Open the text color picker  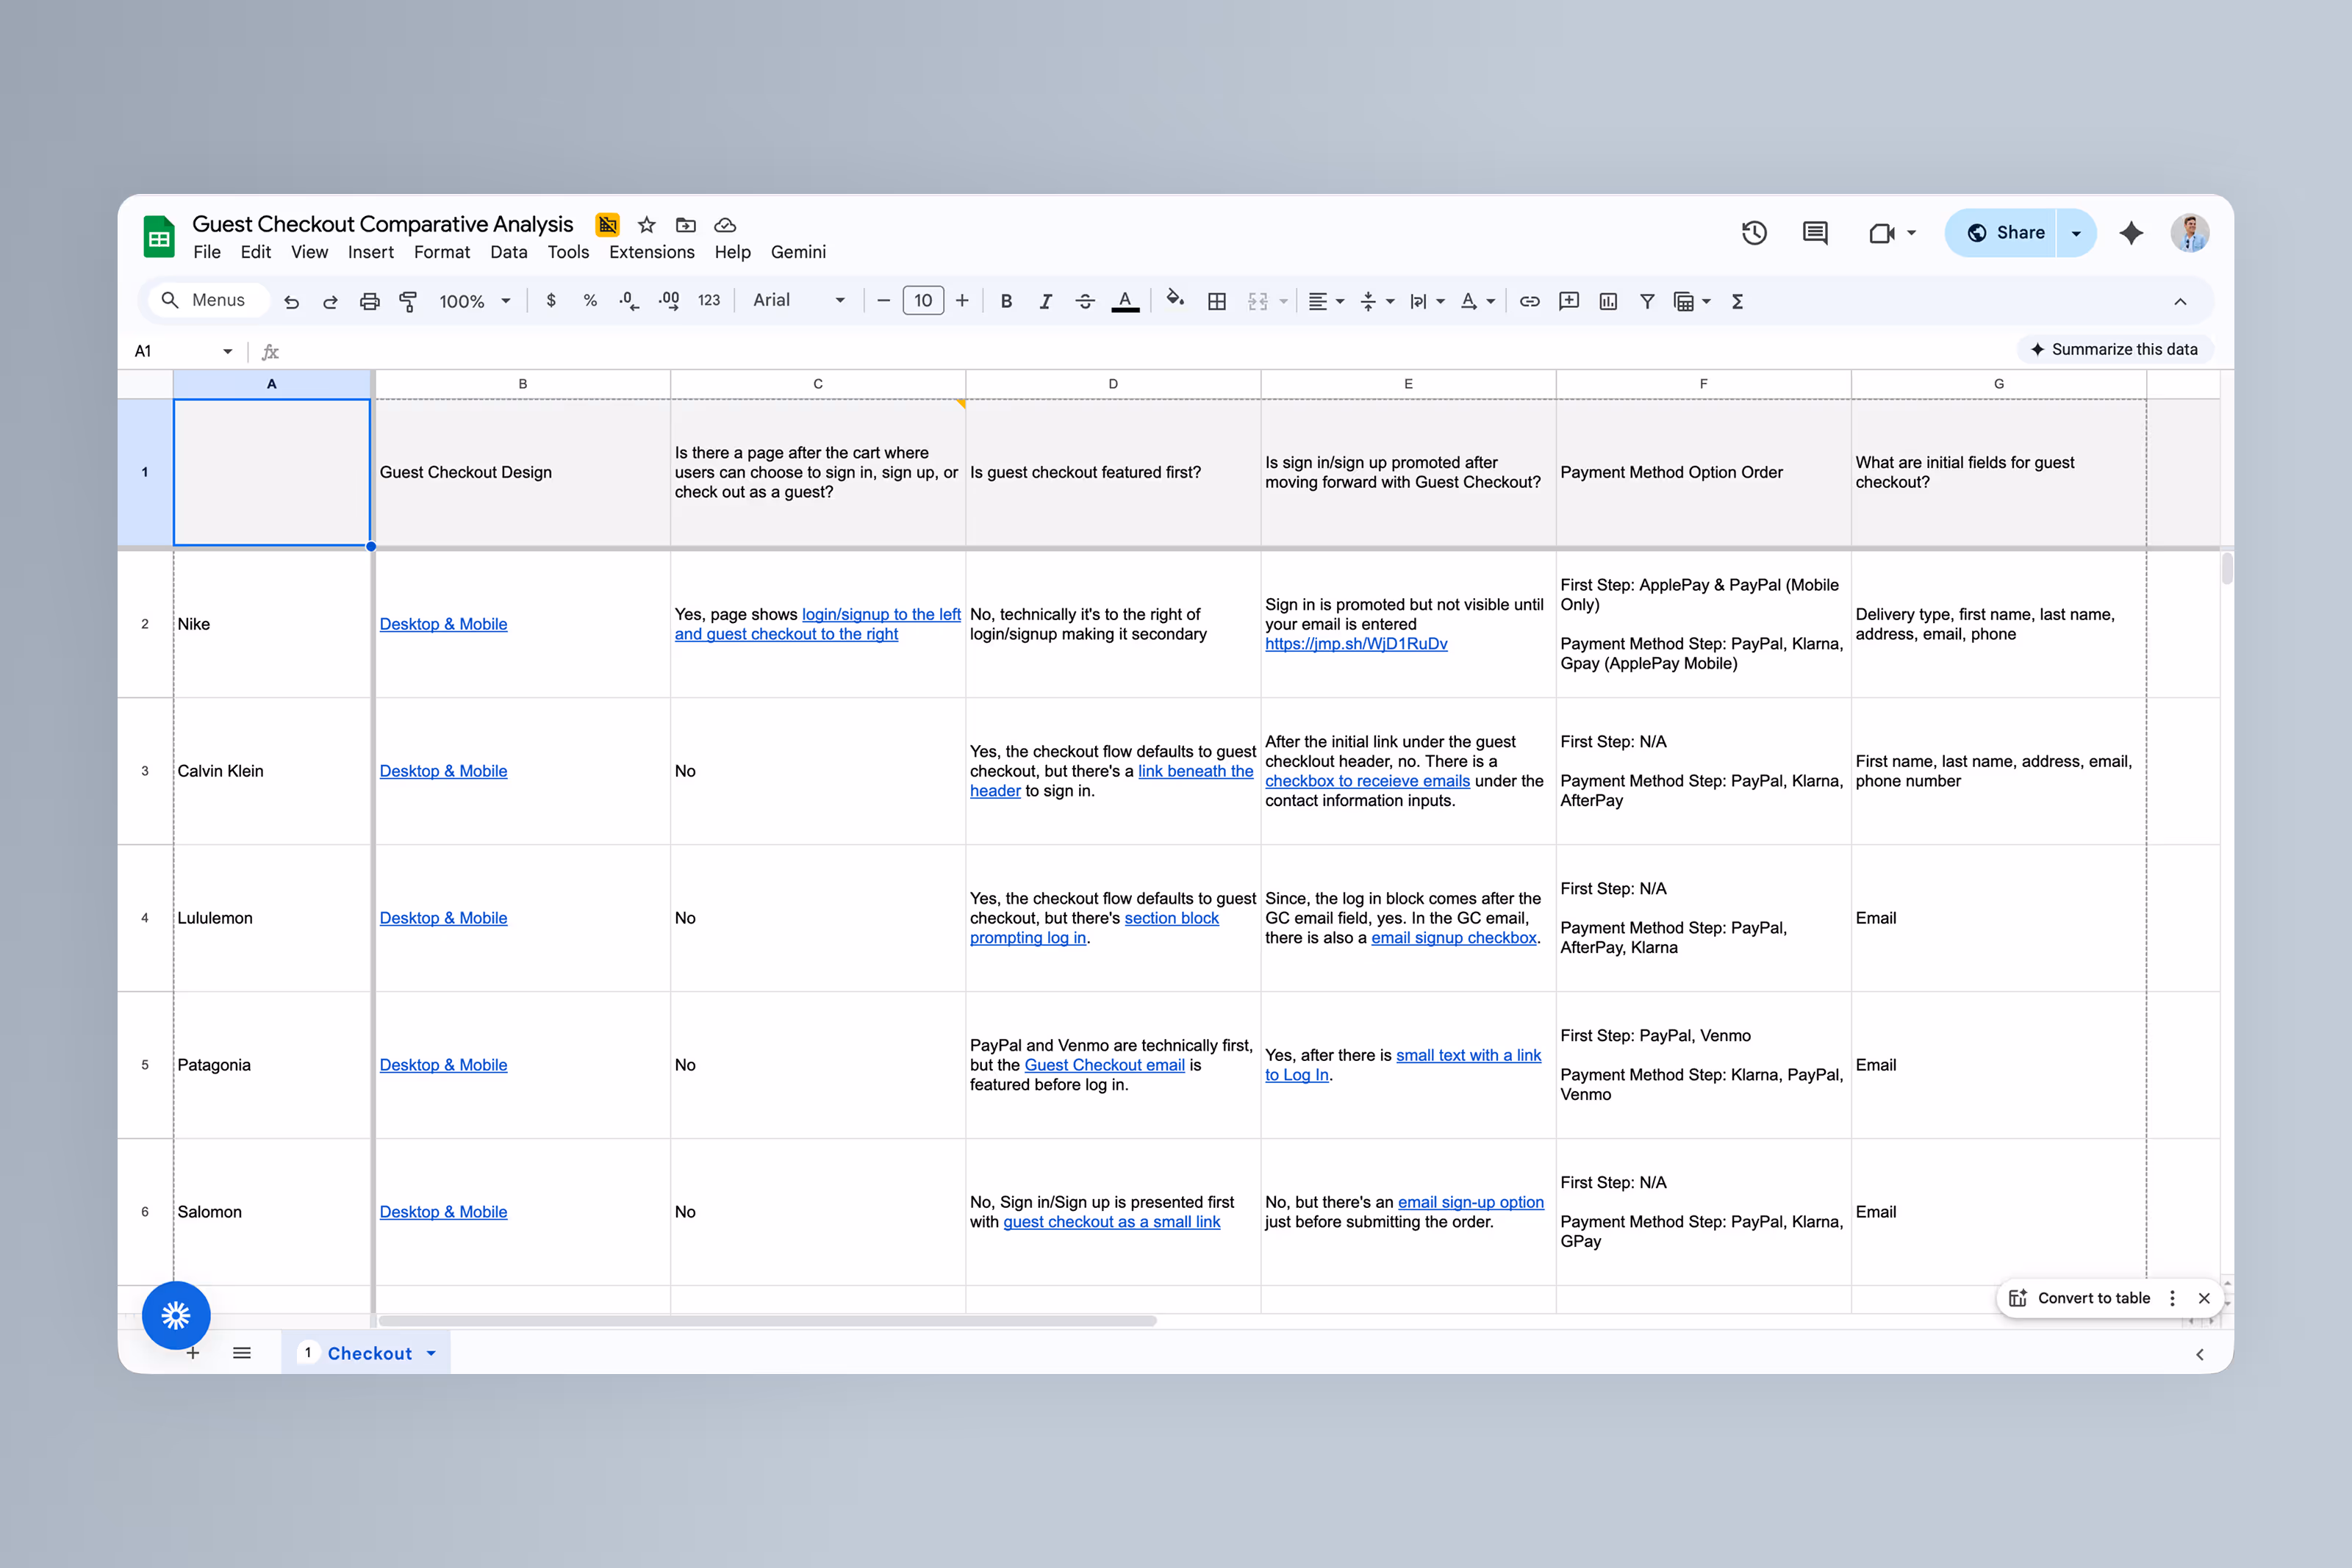tap(1125, 300)
